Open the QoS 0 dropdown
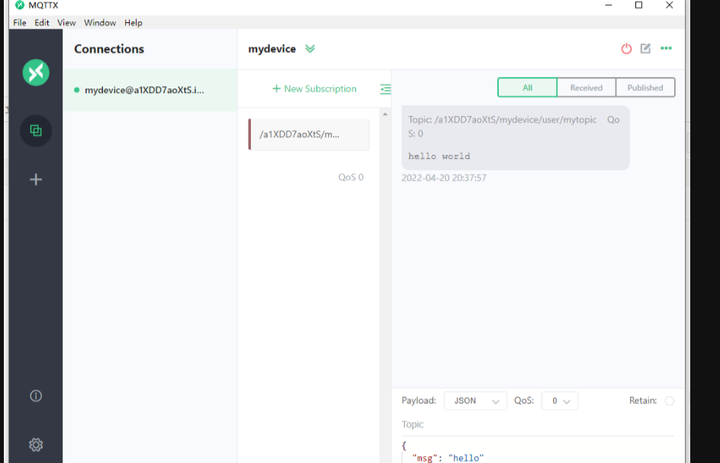Viewport: 720px width, 463px height. pos(560,401)
